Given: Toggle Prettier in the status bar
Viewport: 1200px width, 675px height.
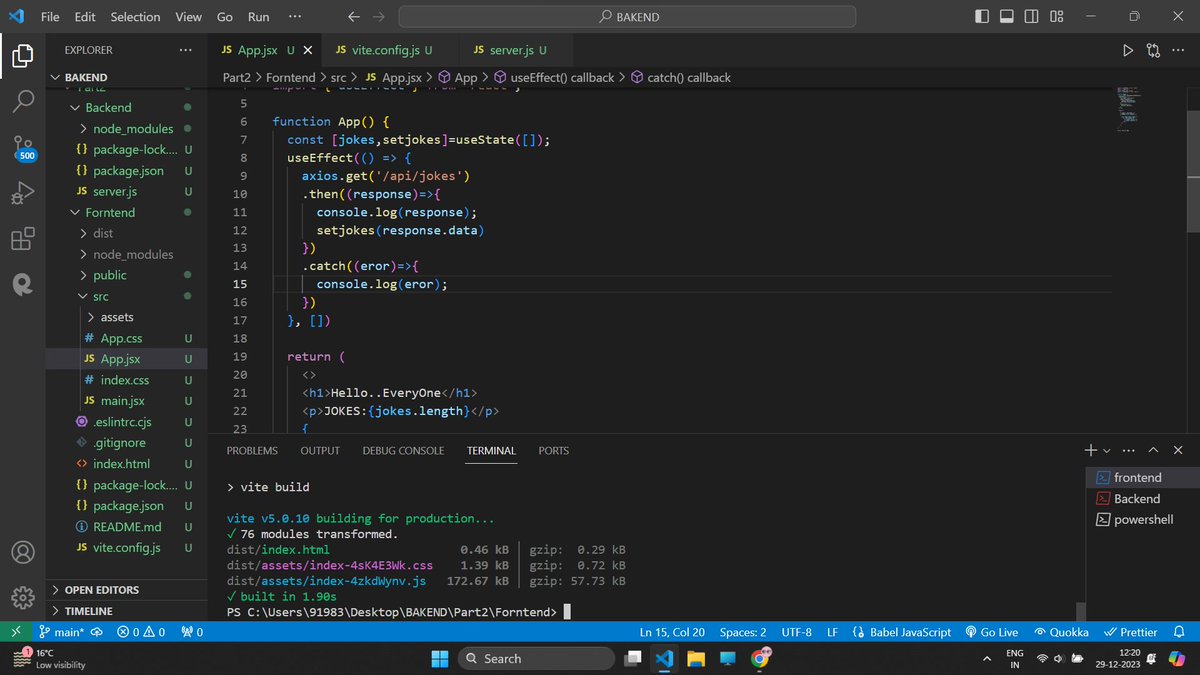Looking at the screenshot, I should pyautogui.click(x=1130, y=632).
